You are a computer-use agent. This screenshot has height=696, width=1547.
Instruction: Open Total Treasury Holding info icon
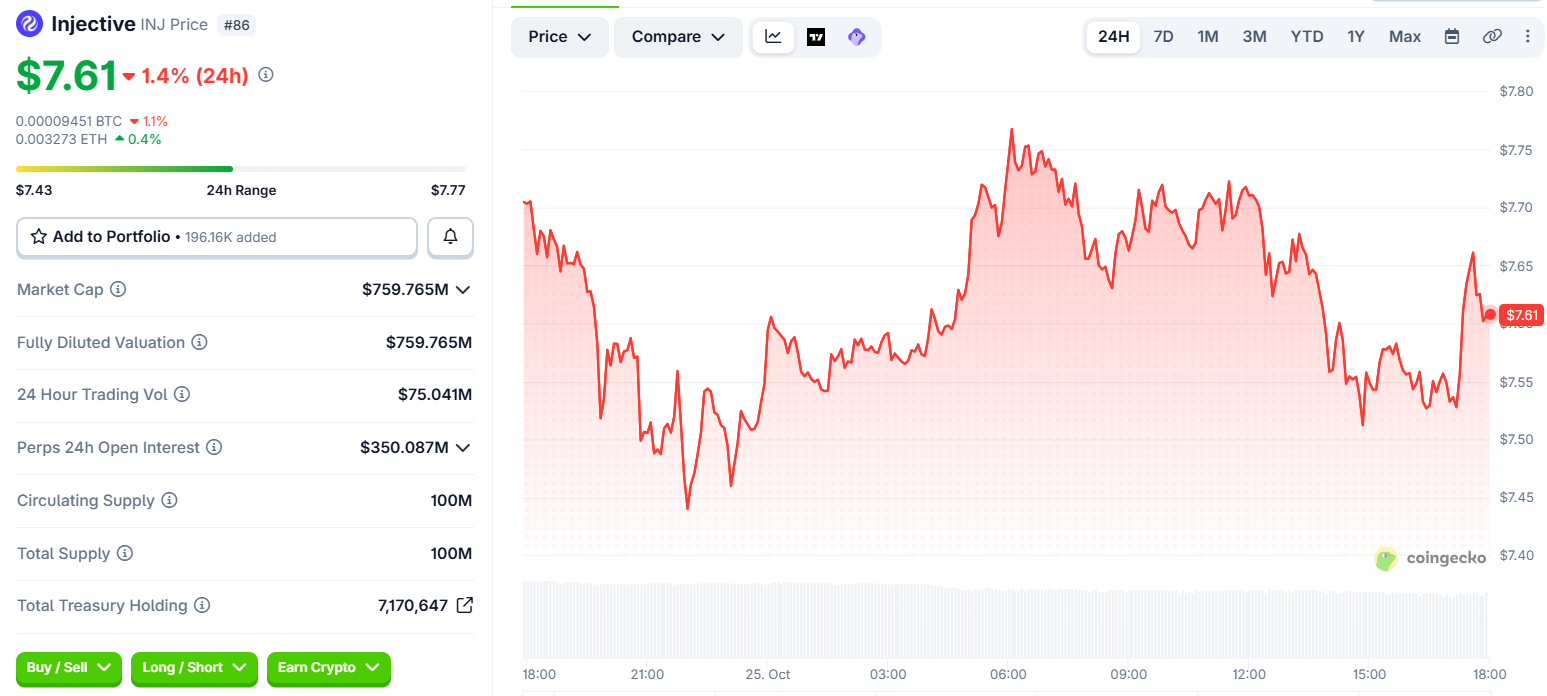click(x=202, y=605)
